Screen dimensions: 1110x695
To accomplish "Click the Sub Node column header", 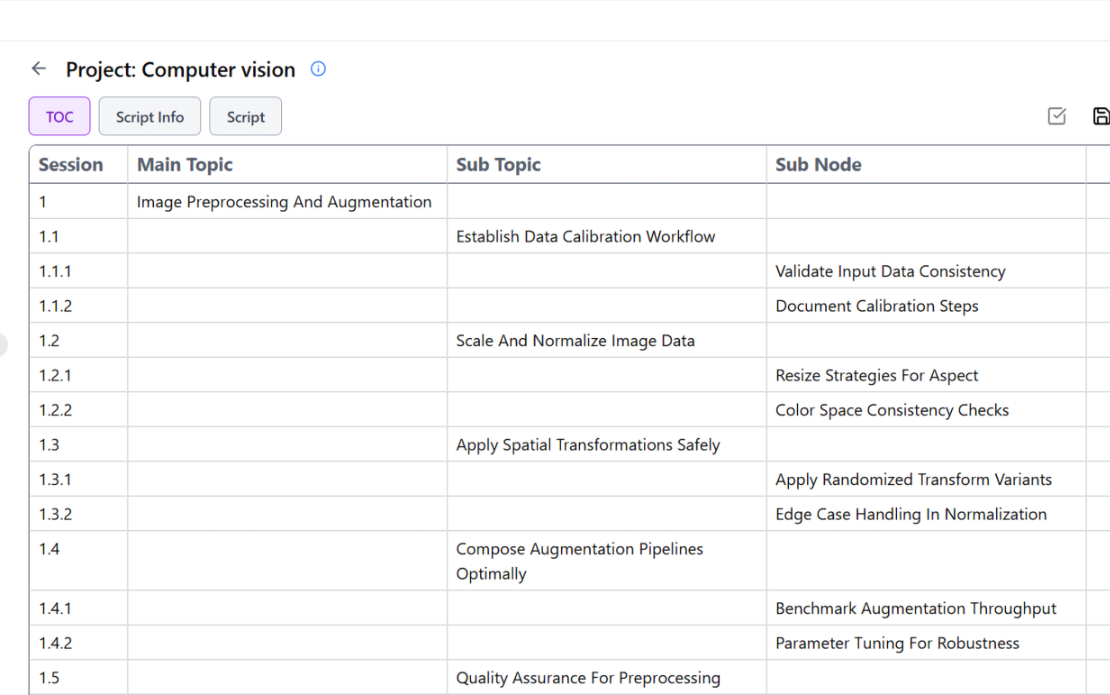I will 926,164.
